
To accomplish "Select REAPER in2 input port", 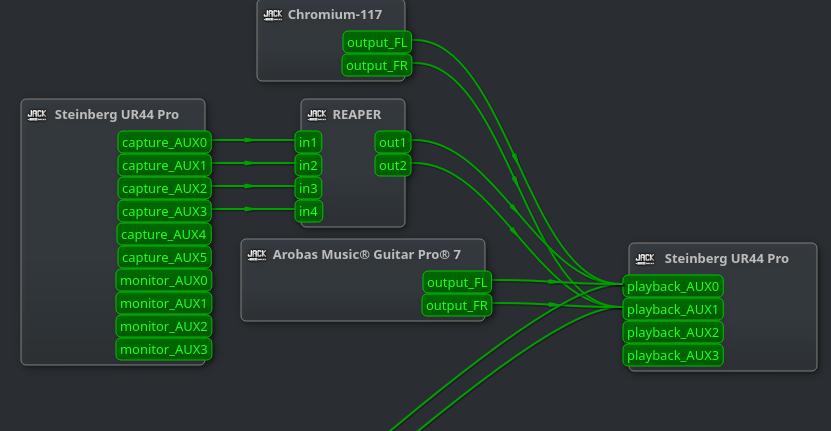I will (x=308, y=165).
